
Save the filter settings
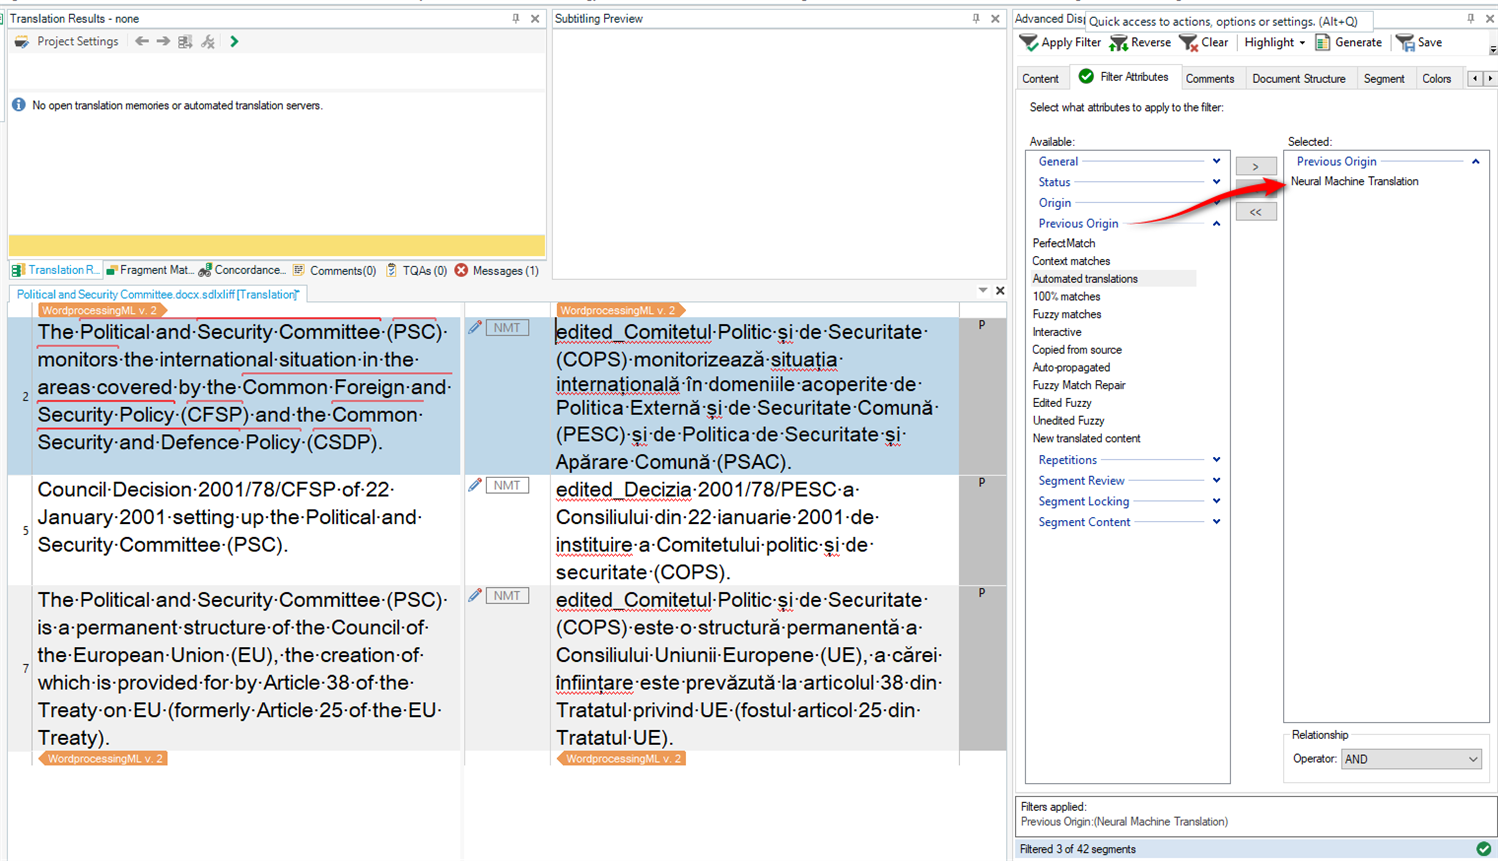pyautogui.click(x=1420, y=43)
